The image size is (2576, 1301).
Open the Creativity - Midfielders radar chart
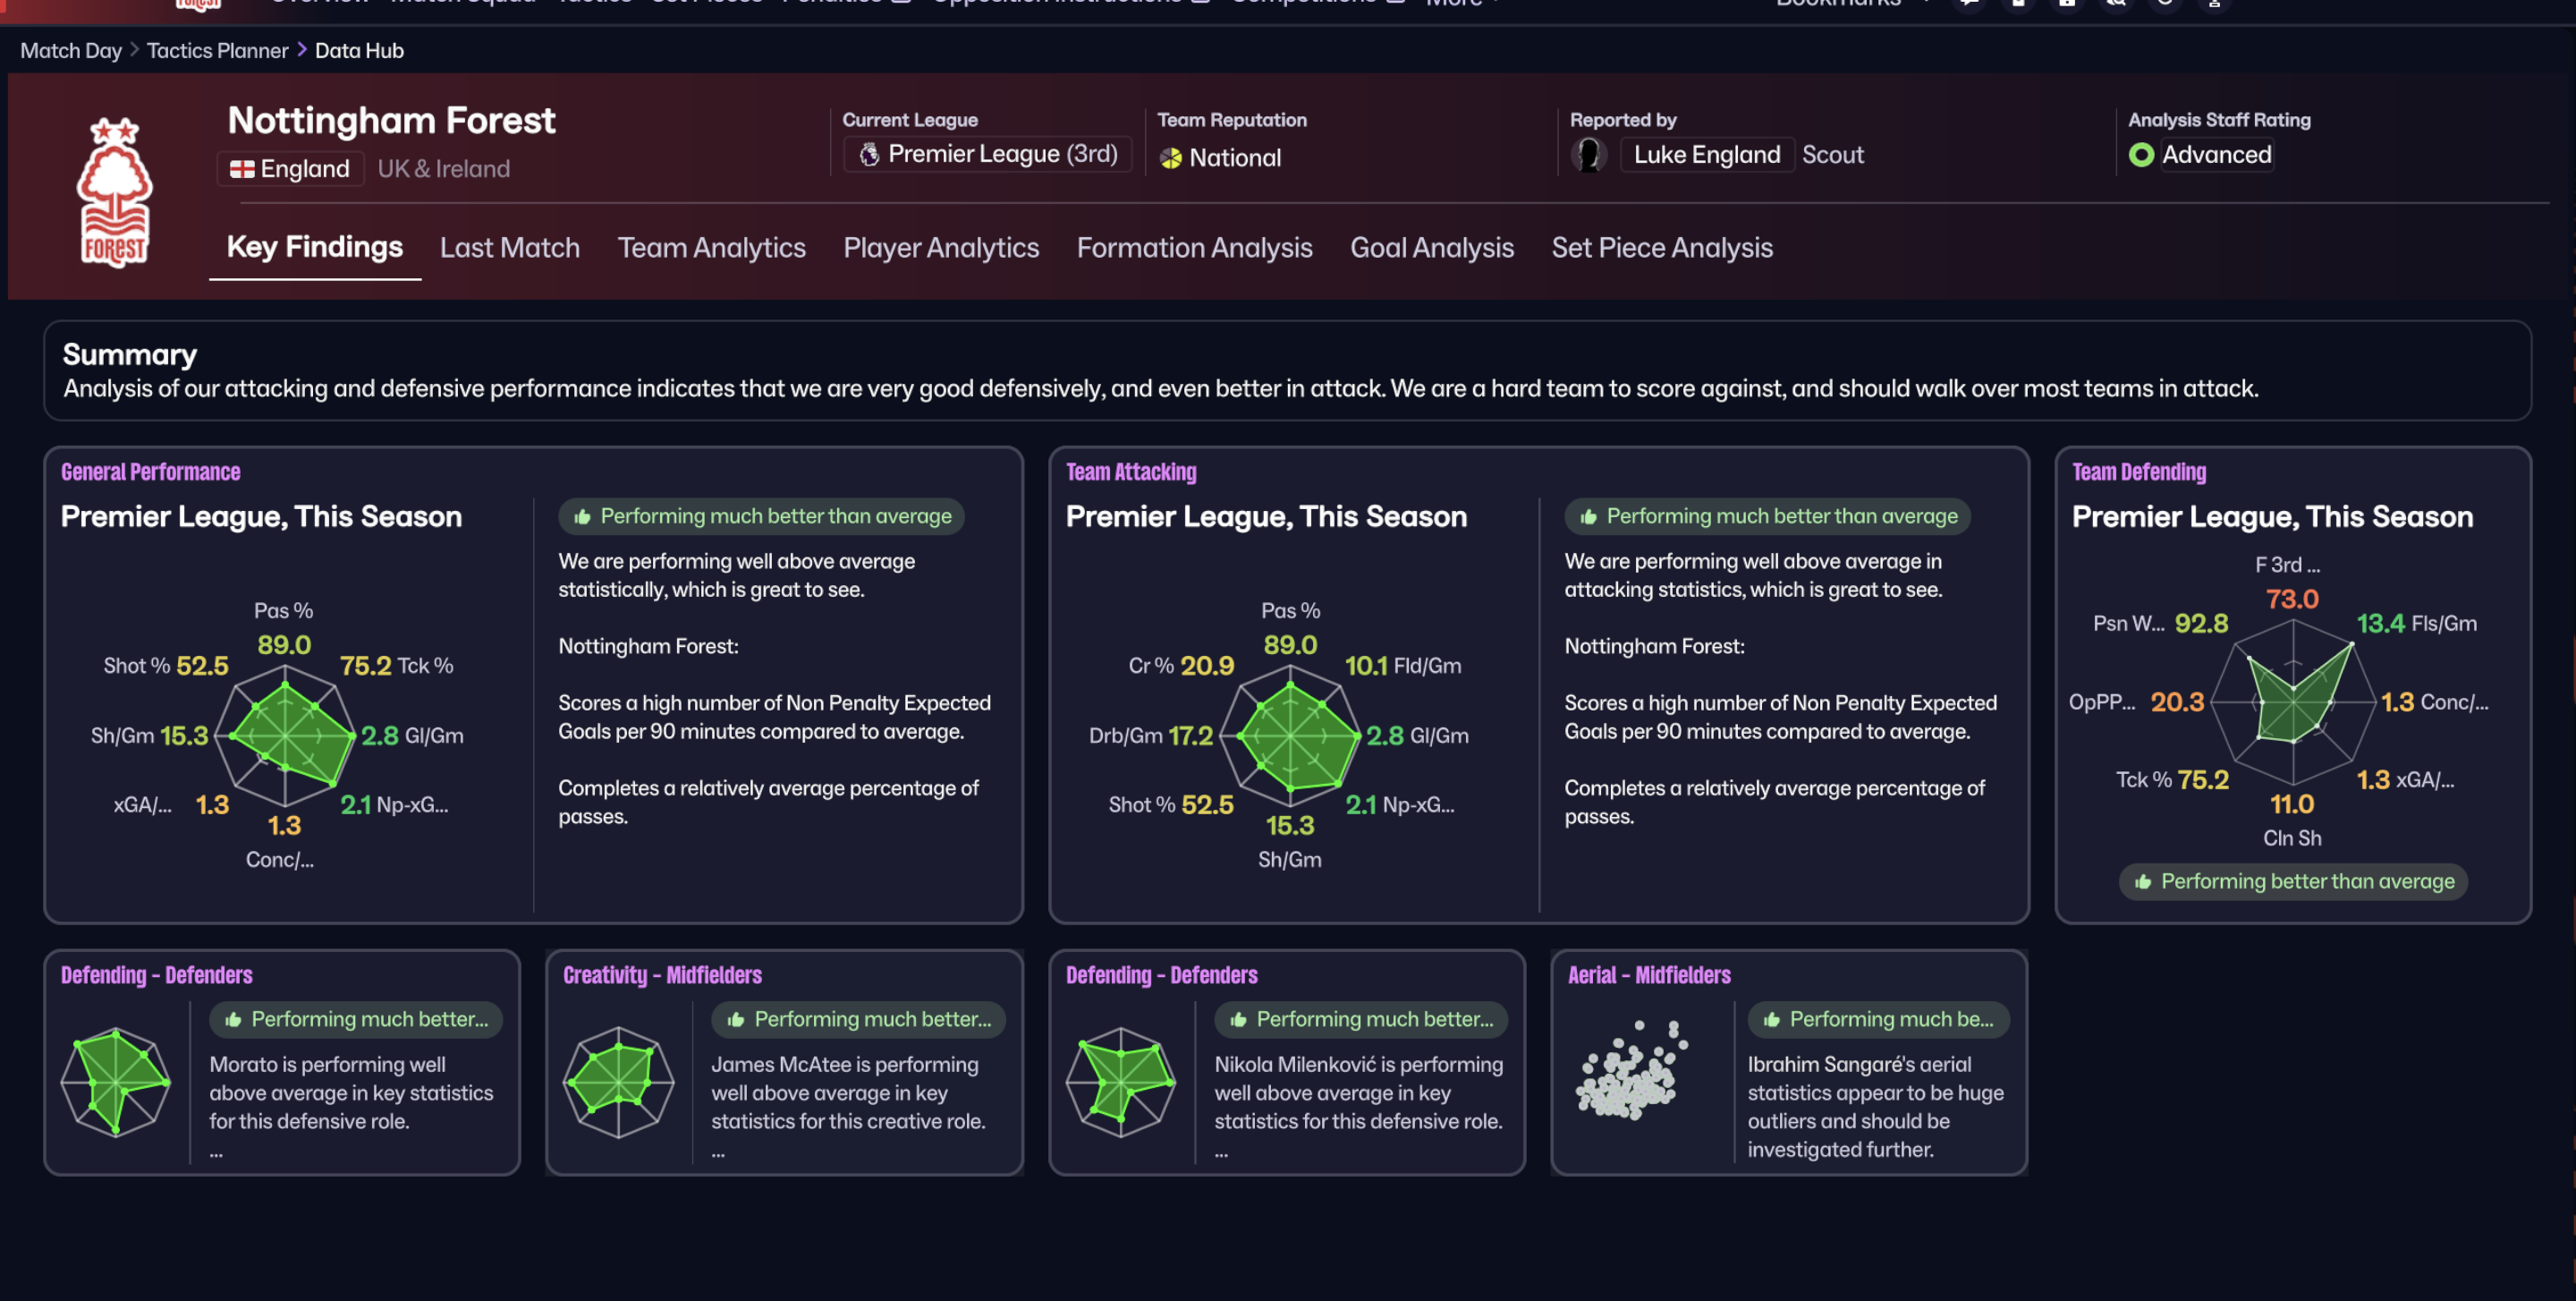click(618, 1081)
